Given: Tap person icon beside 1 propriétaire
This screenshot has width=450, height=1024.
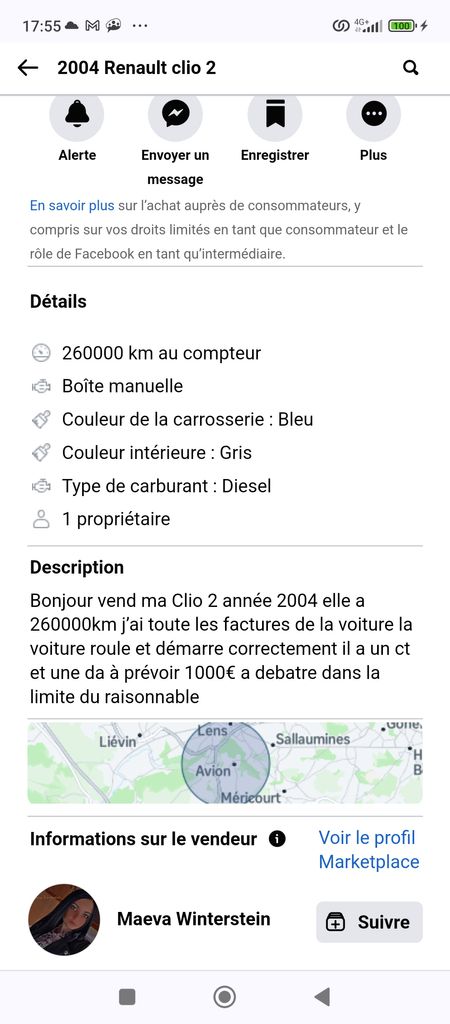Looking at the screenshot, I should 41,520.
